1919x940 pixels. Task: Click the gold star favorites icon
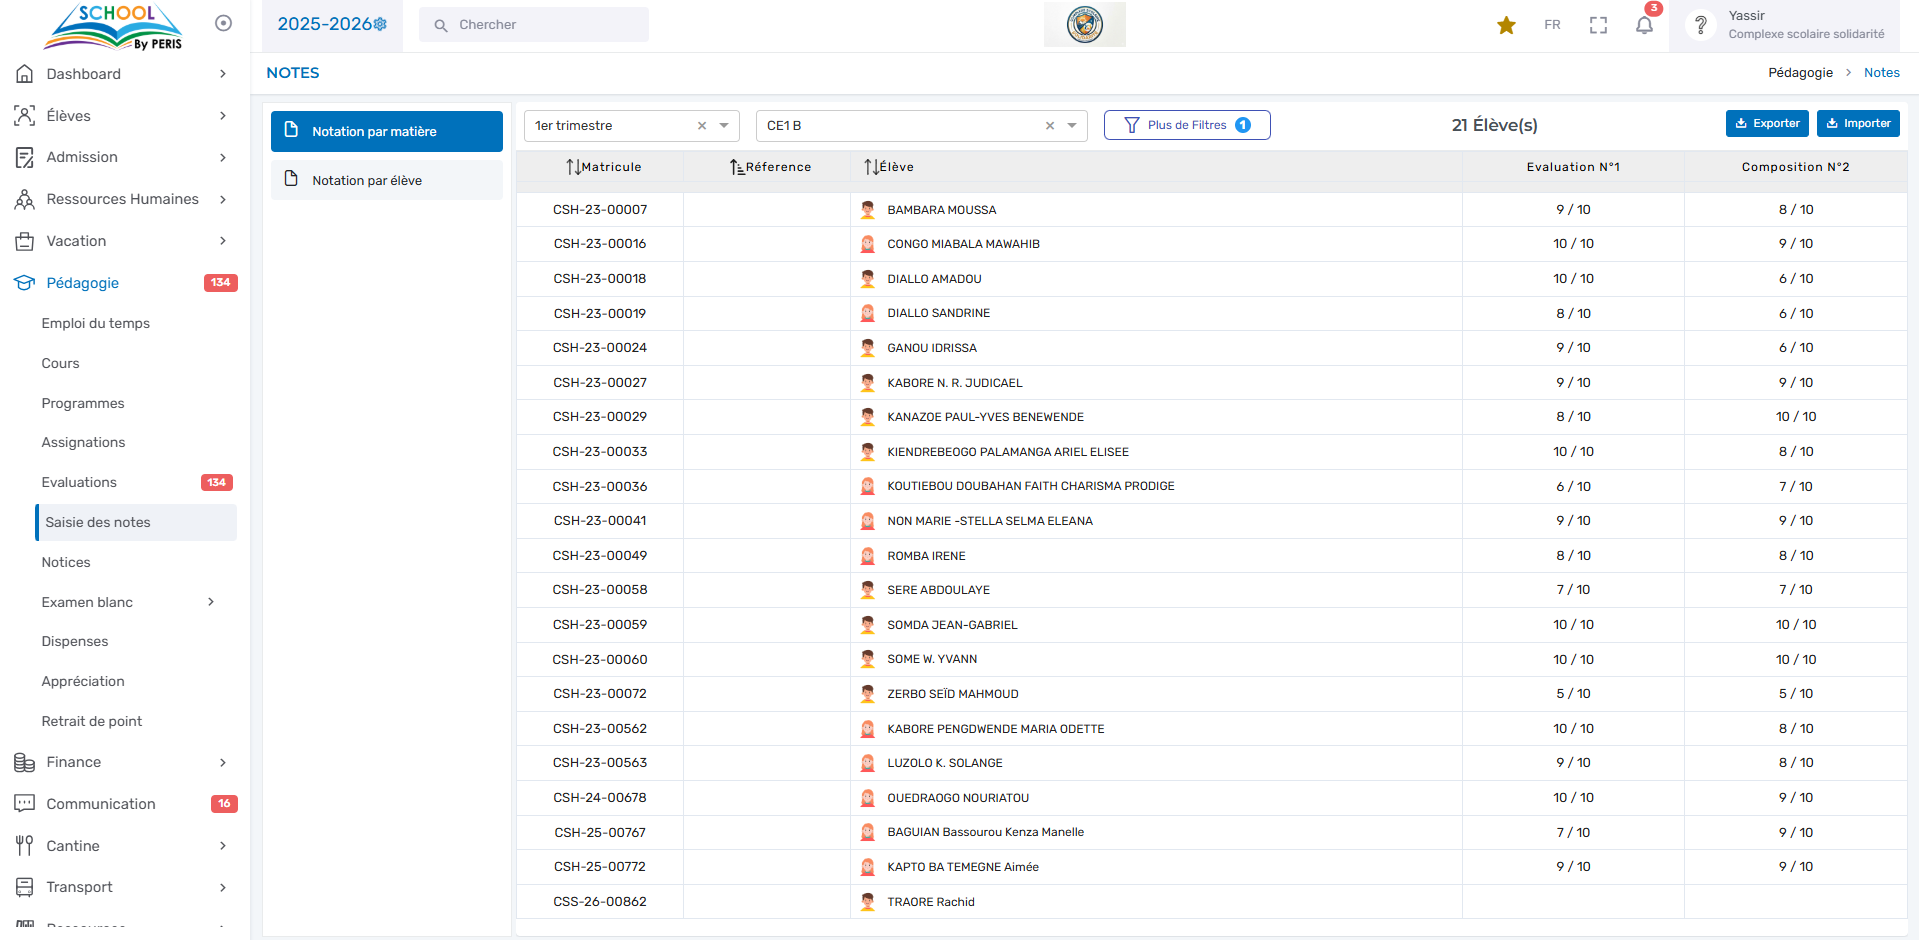coord(1506,25)
